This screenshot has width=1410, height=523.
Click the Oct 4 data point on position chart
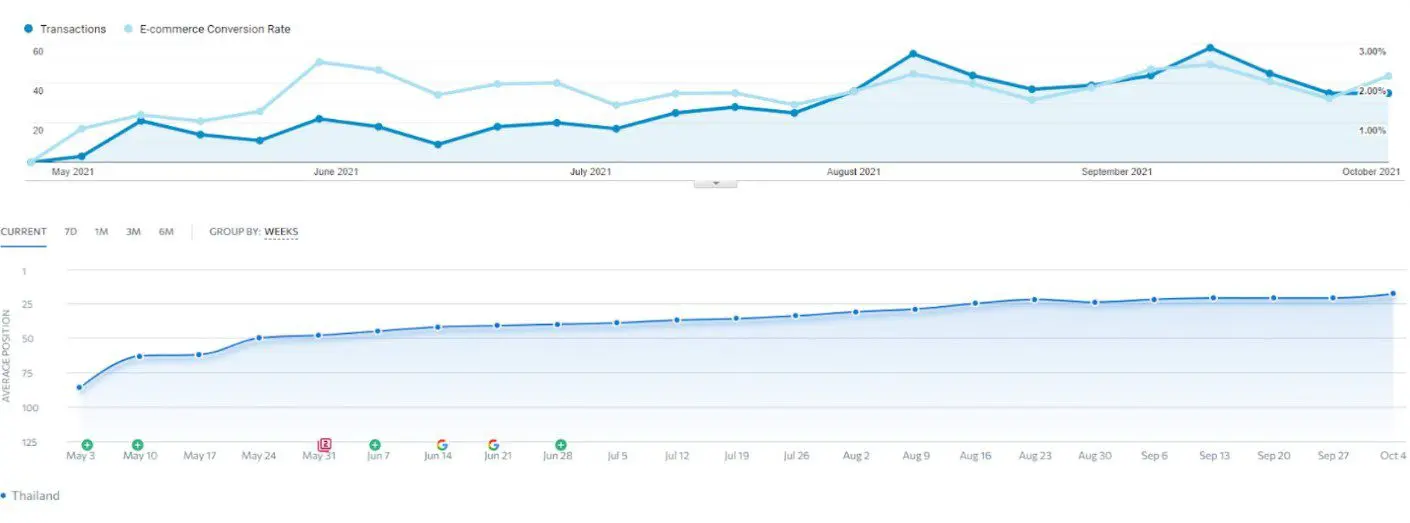pyautogui.click(x=1392, y=294)
